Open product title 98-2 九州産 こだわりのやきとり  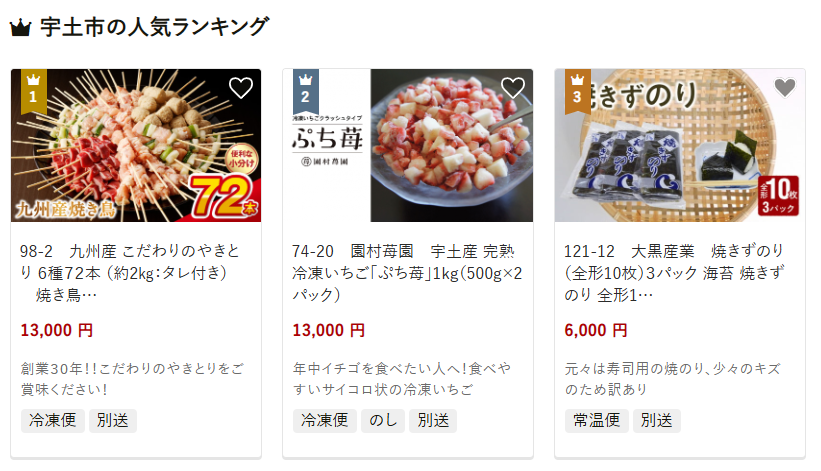point(130,273)
